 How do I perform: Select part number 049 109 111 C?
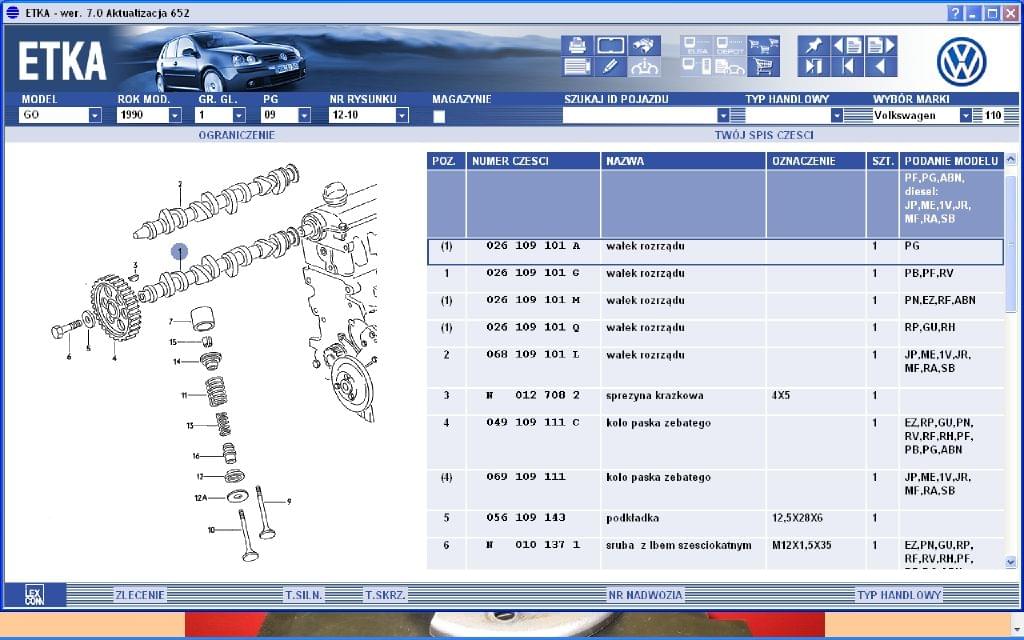[533, 423]
